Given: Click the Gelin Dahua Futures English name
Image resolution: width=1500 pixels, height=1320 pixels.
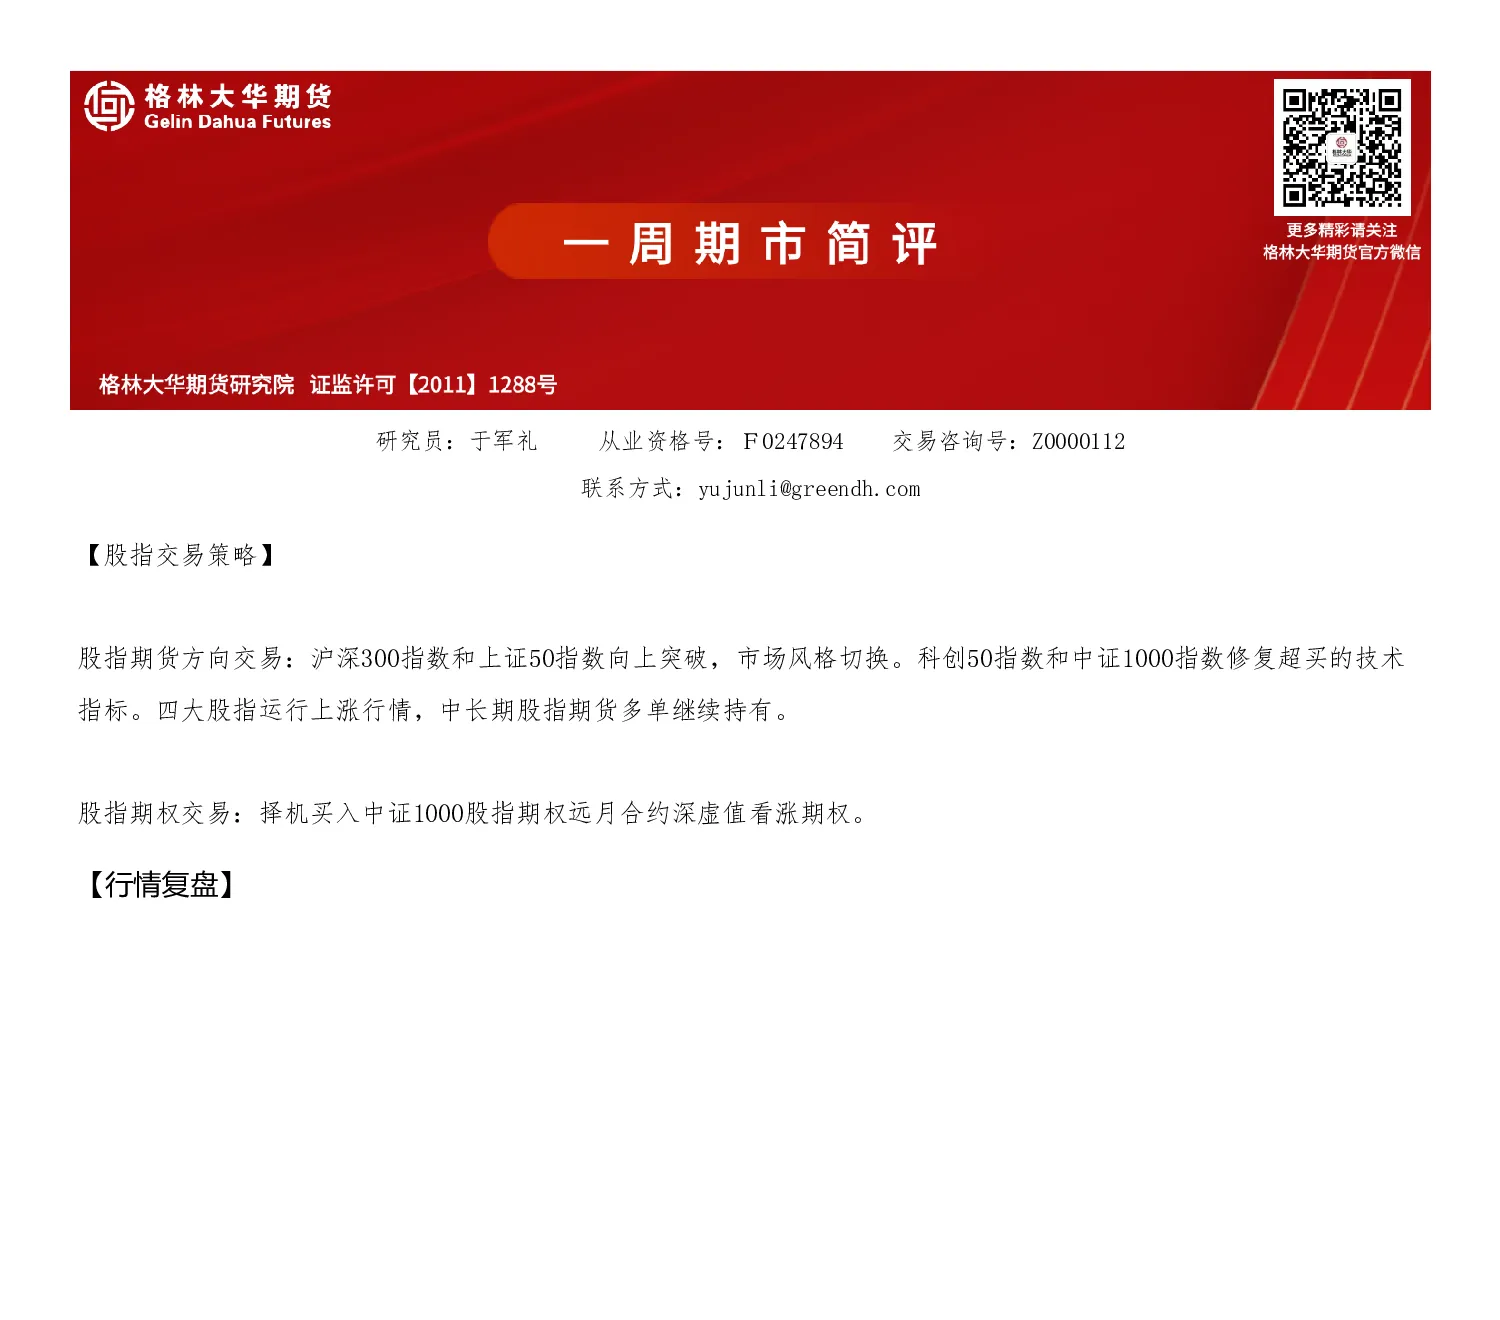Looking at the screenshot, I should tap(238, 122).
